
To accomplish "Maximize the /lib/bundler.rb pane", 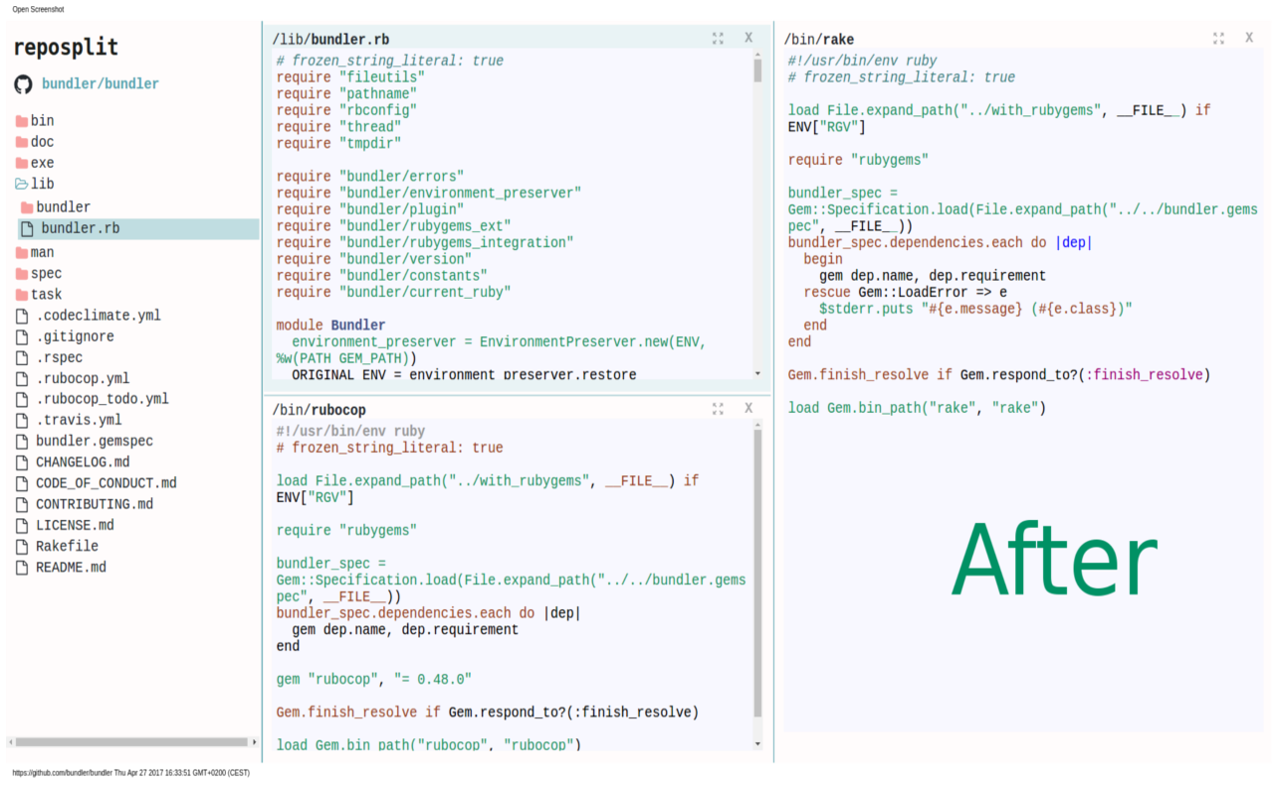I will [x=718, y=38].
